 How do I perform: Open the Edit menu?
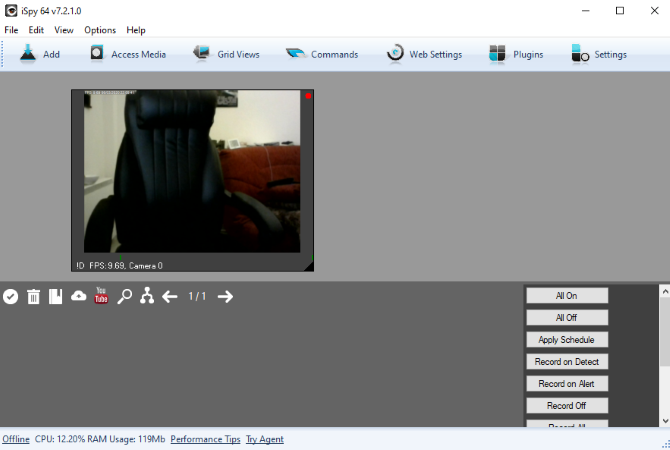pos(36,30)
